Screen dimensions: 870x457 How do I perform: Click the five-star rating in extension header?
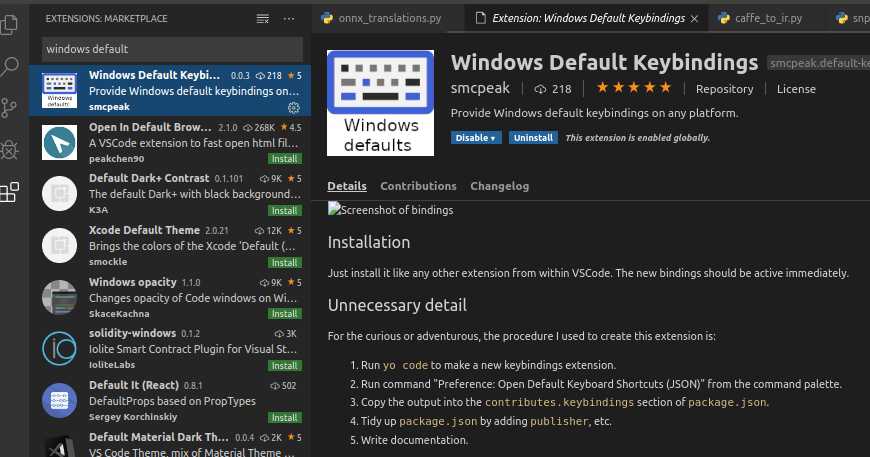(x=634, y=88)
